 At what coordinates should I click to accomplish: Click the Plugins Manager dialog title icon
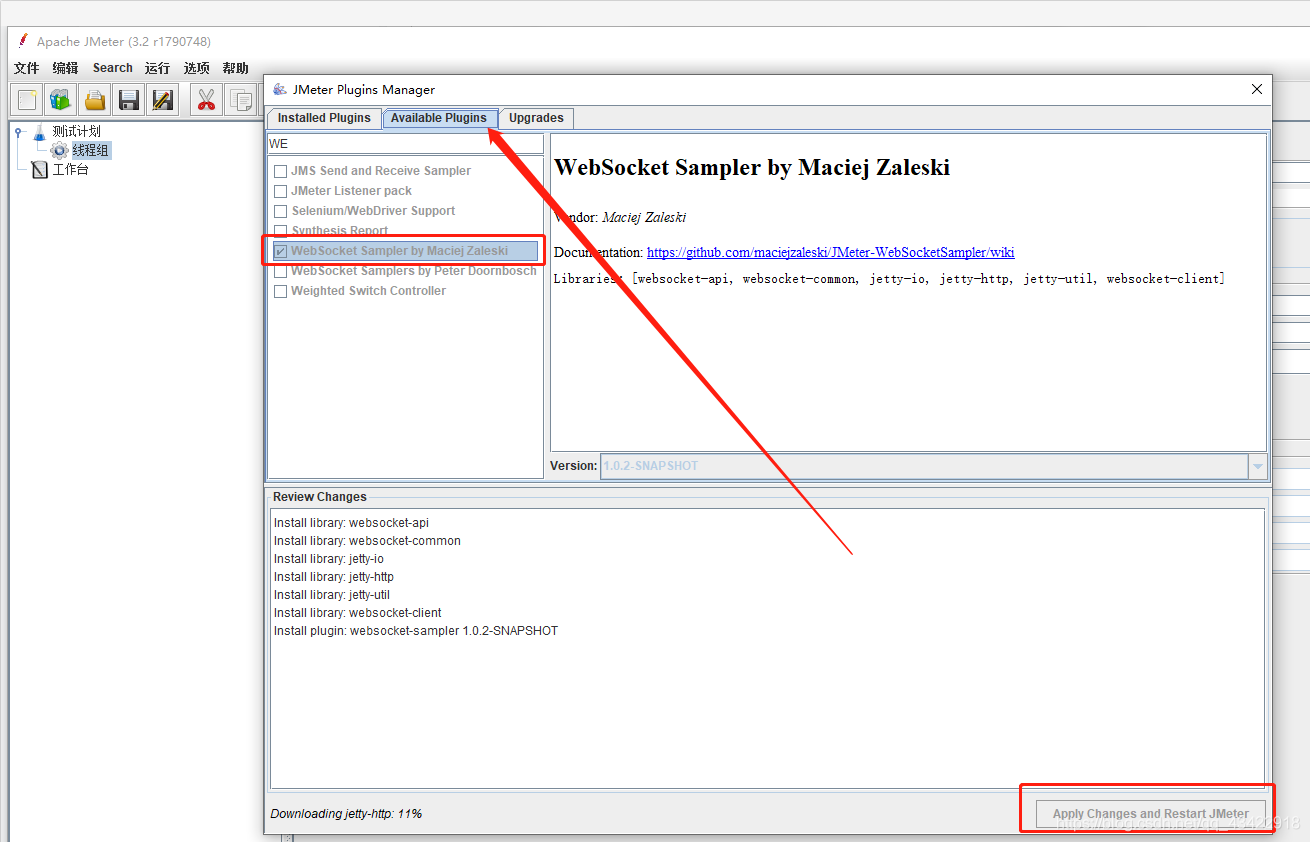click(x=280, y=89)
